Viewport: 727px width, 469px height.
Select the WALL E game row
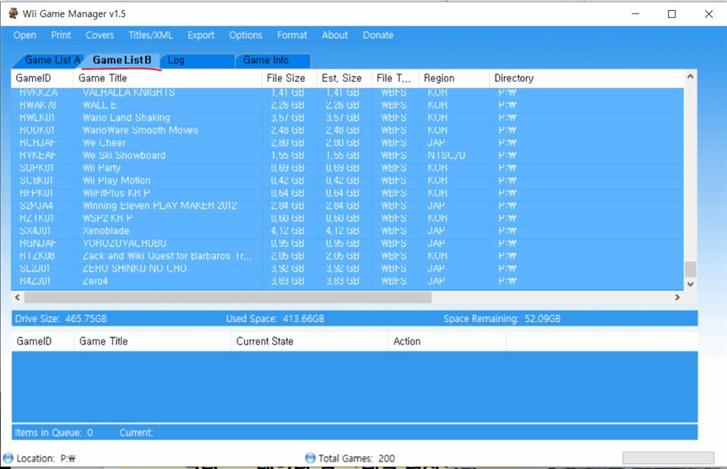[x=347, y=105]
